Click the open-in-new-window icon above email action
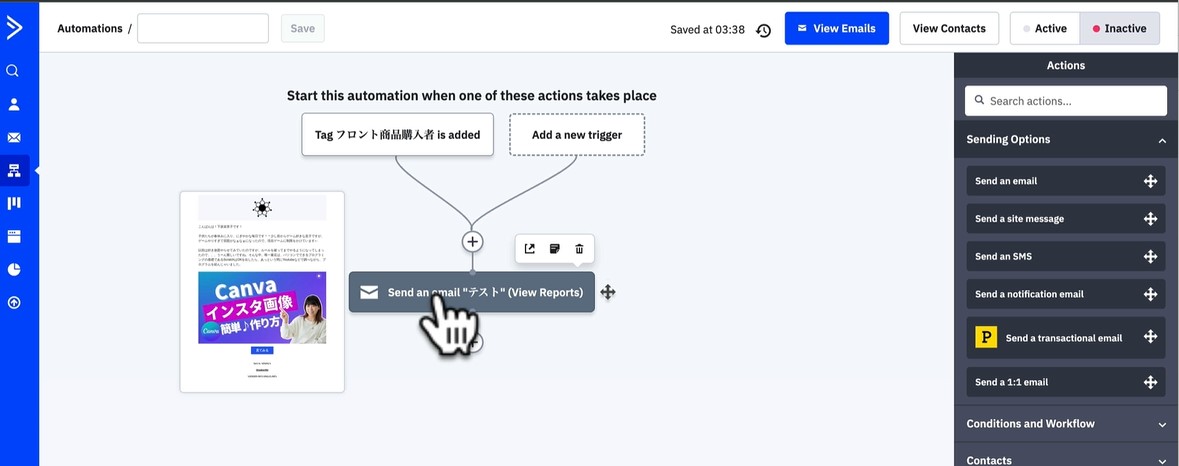The height and width of the screenshot is (466, 1179). [530, 249]
